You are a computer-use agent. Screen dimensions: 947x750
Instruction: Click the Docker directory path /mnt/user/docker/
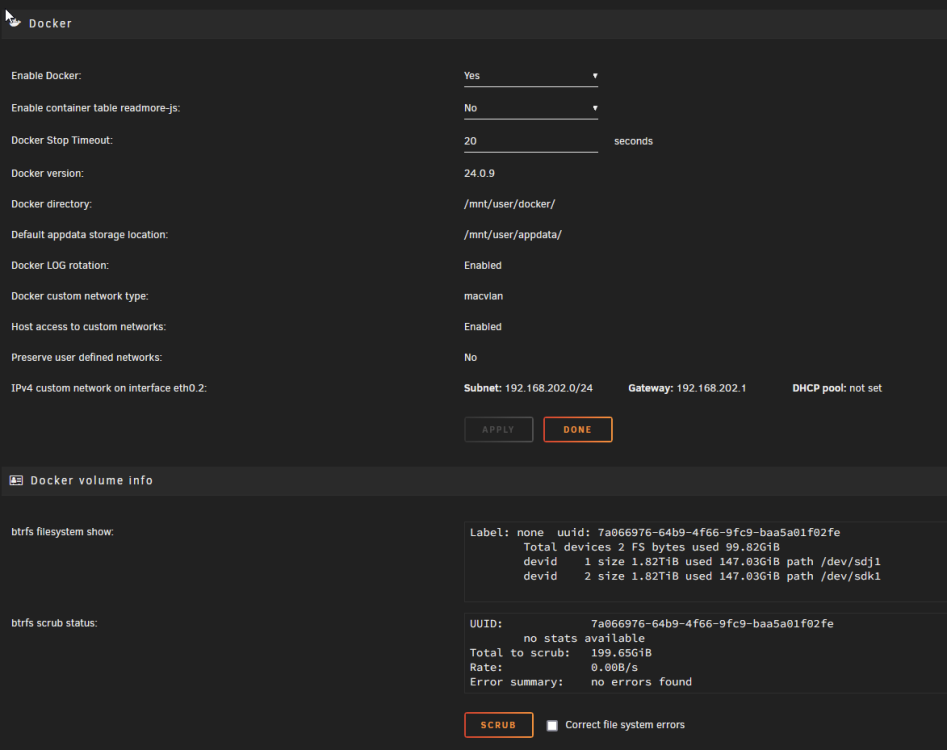point(509,204)
